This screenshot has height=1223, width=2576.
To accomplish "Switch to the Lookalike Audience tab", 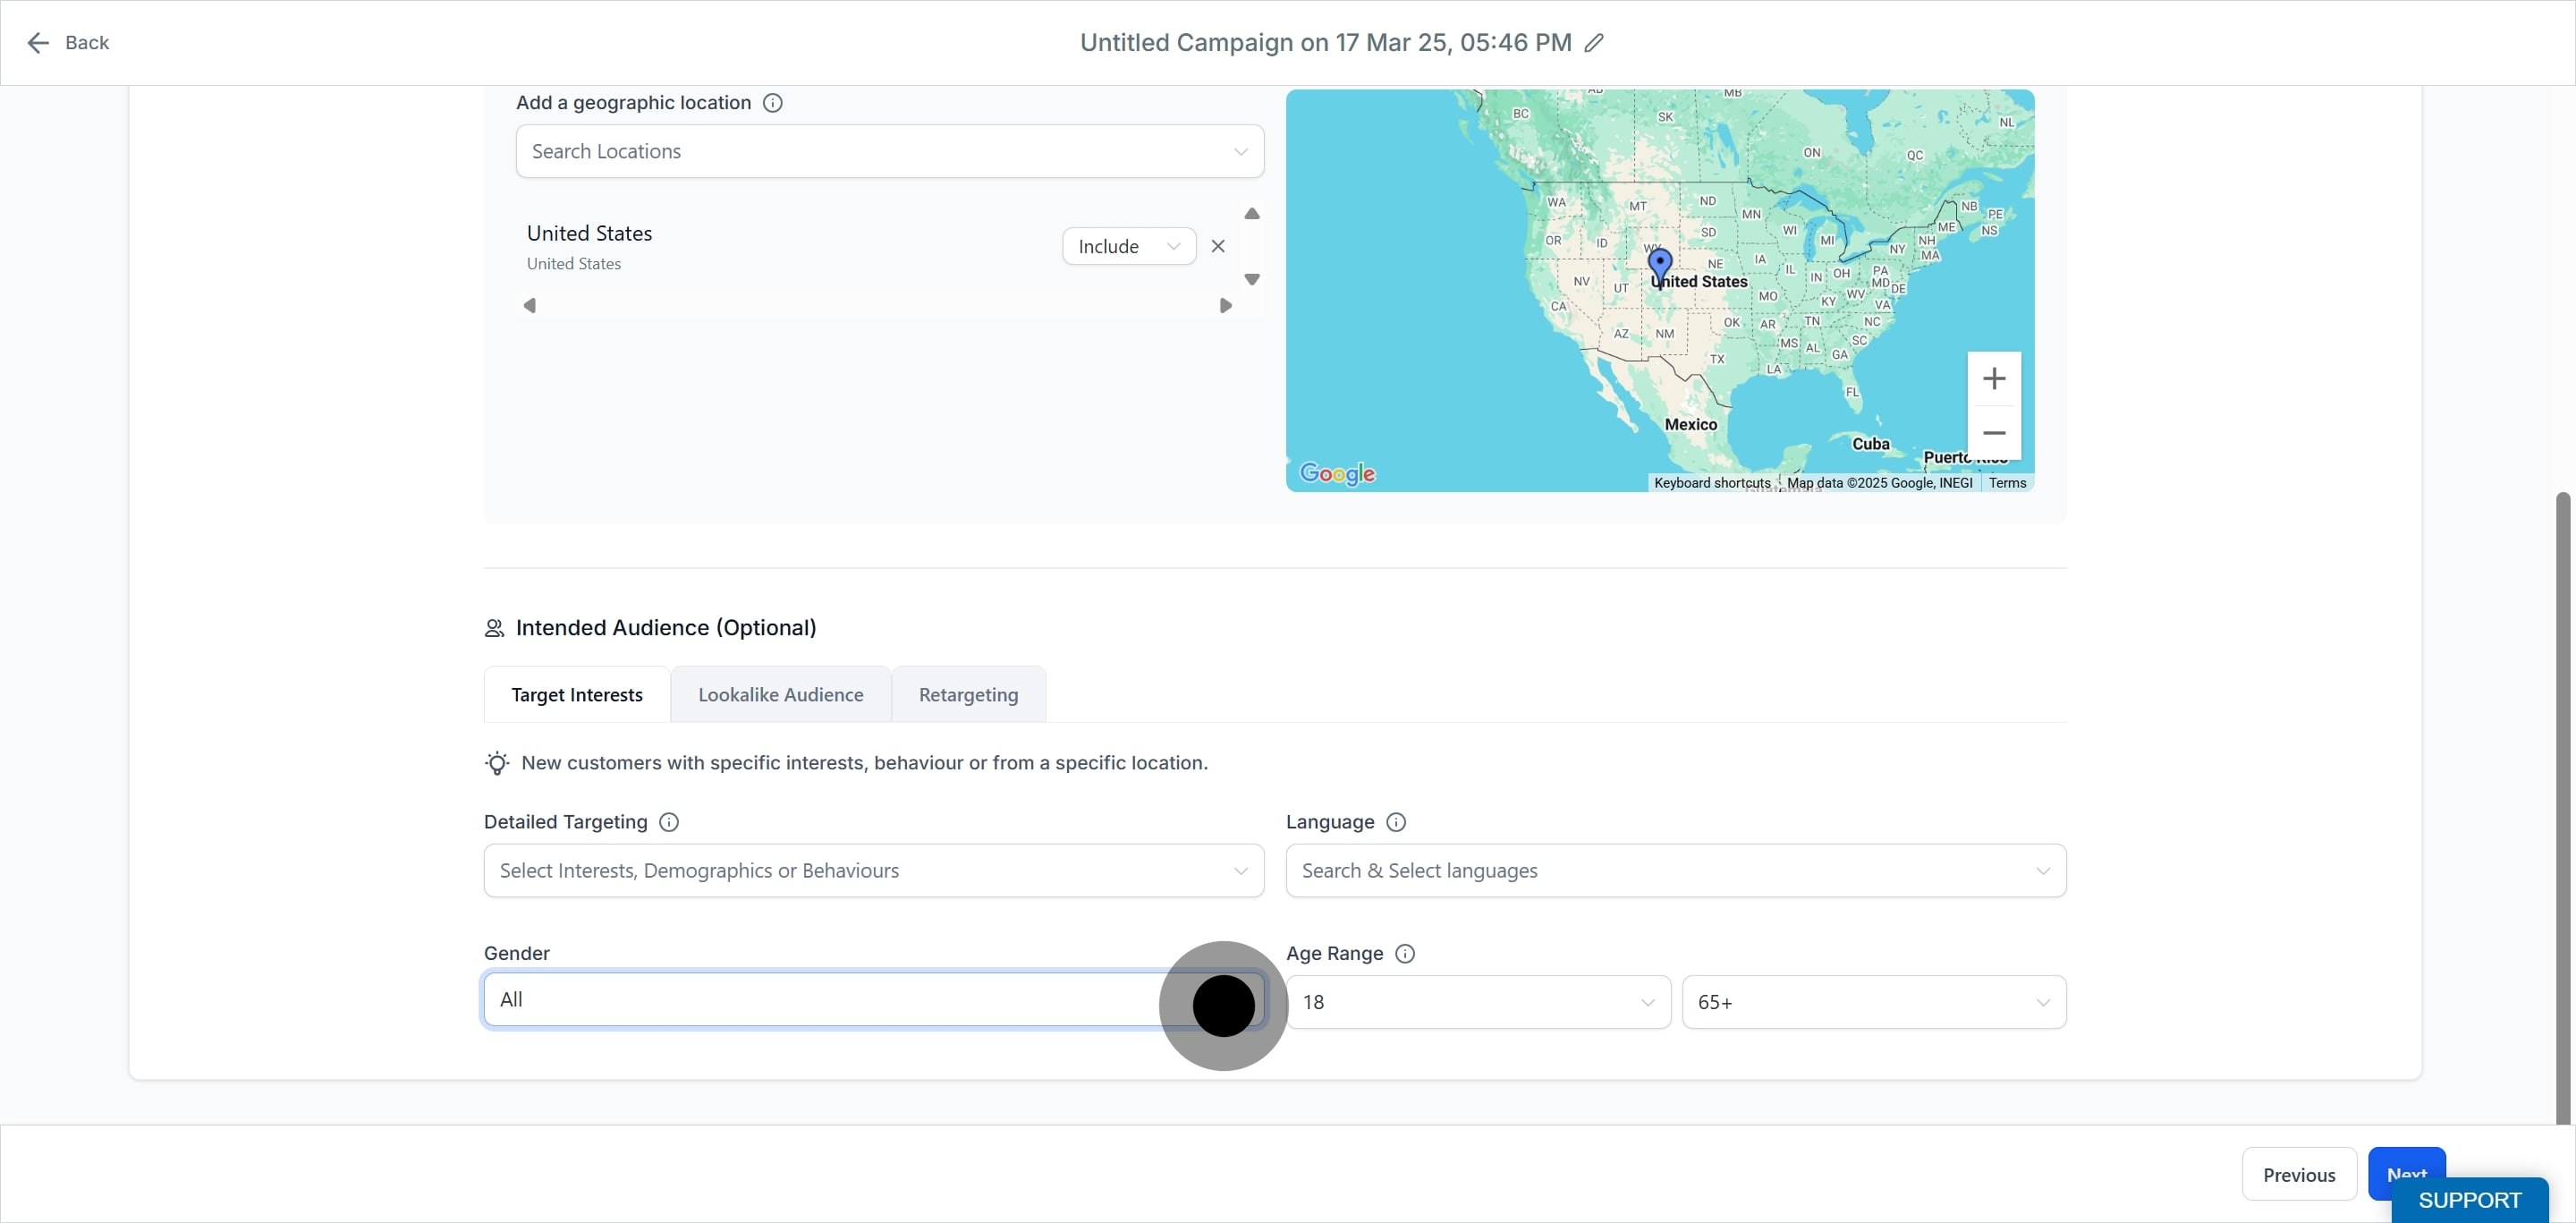I will tap(780, 695).
